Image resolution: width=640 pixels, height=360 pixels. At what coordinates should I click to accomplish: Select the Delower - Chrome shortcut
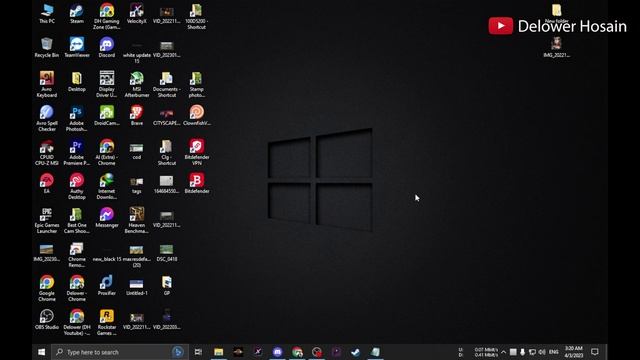77,288
